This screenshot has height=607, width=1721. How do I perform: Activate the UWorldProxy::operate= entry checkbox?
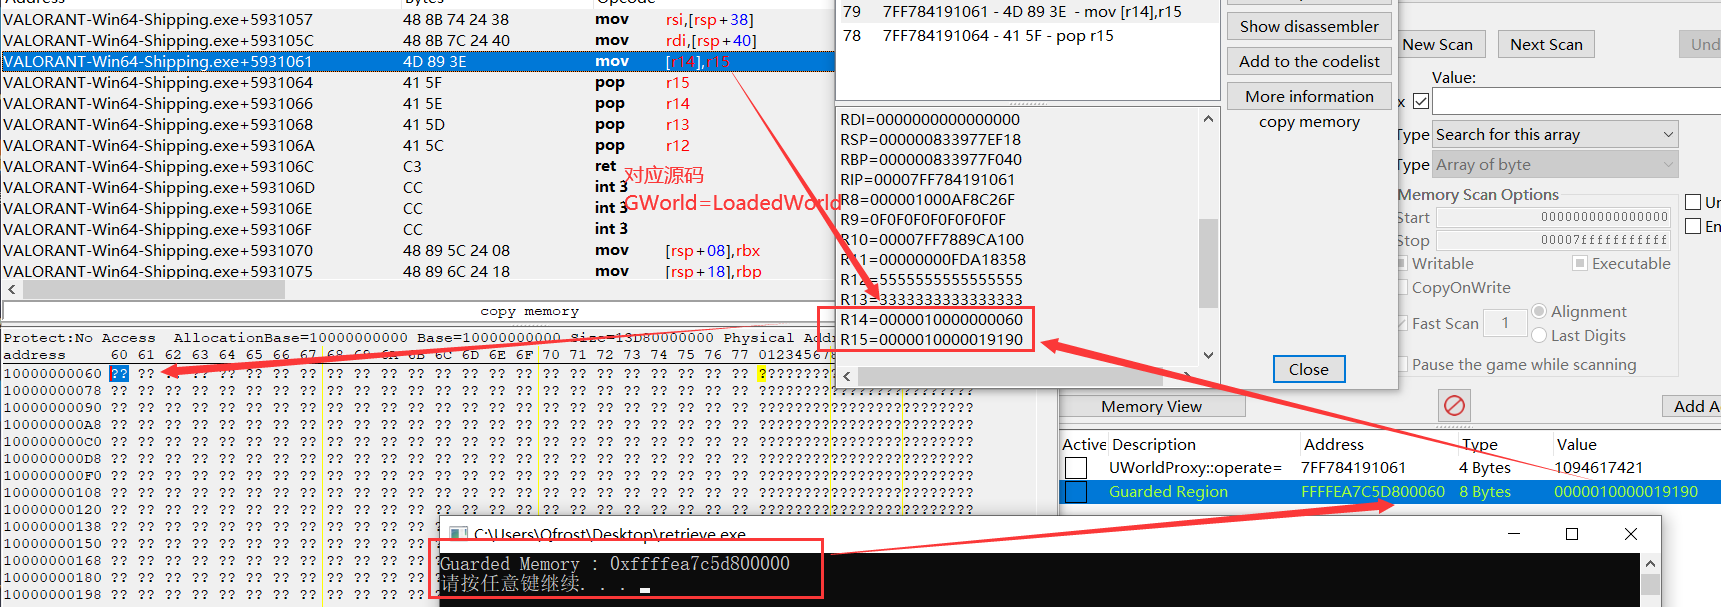coord(1076,467)
